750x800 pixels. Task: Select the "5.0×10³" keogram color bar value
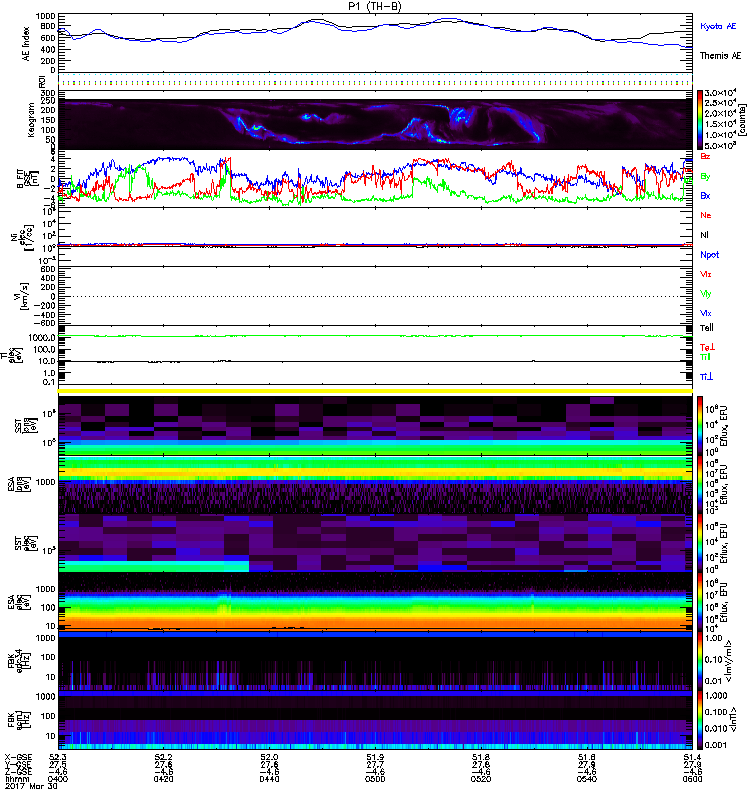tap(720, 146)
